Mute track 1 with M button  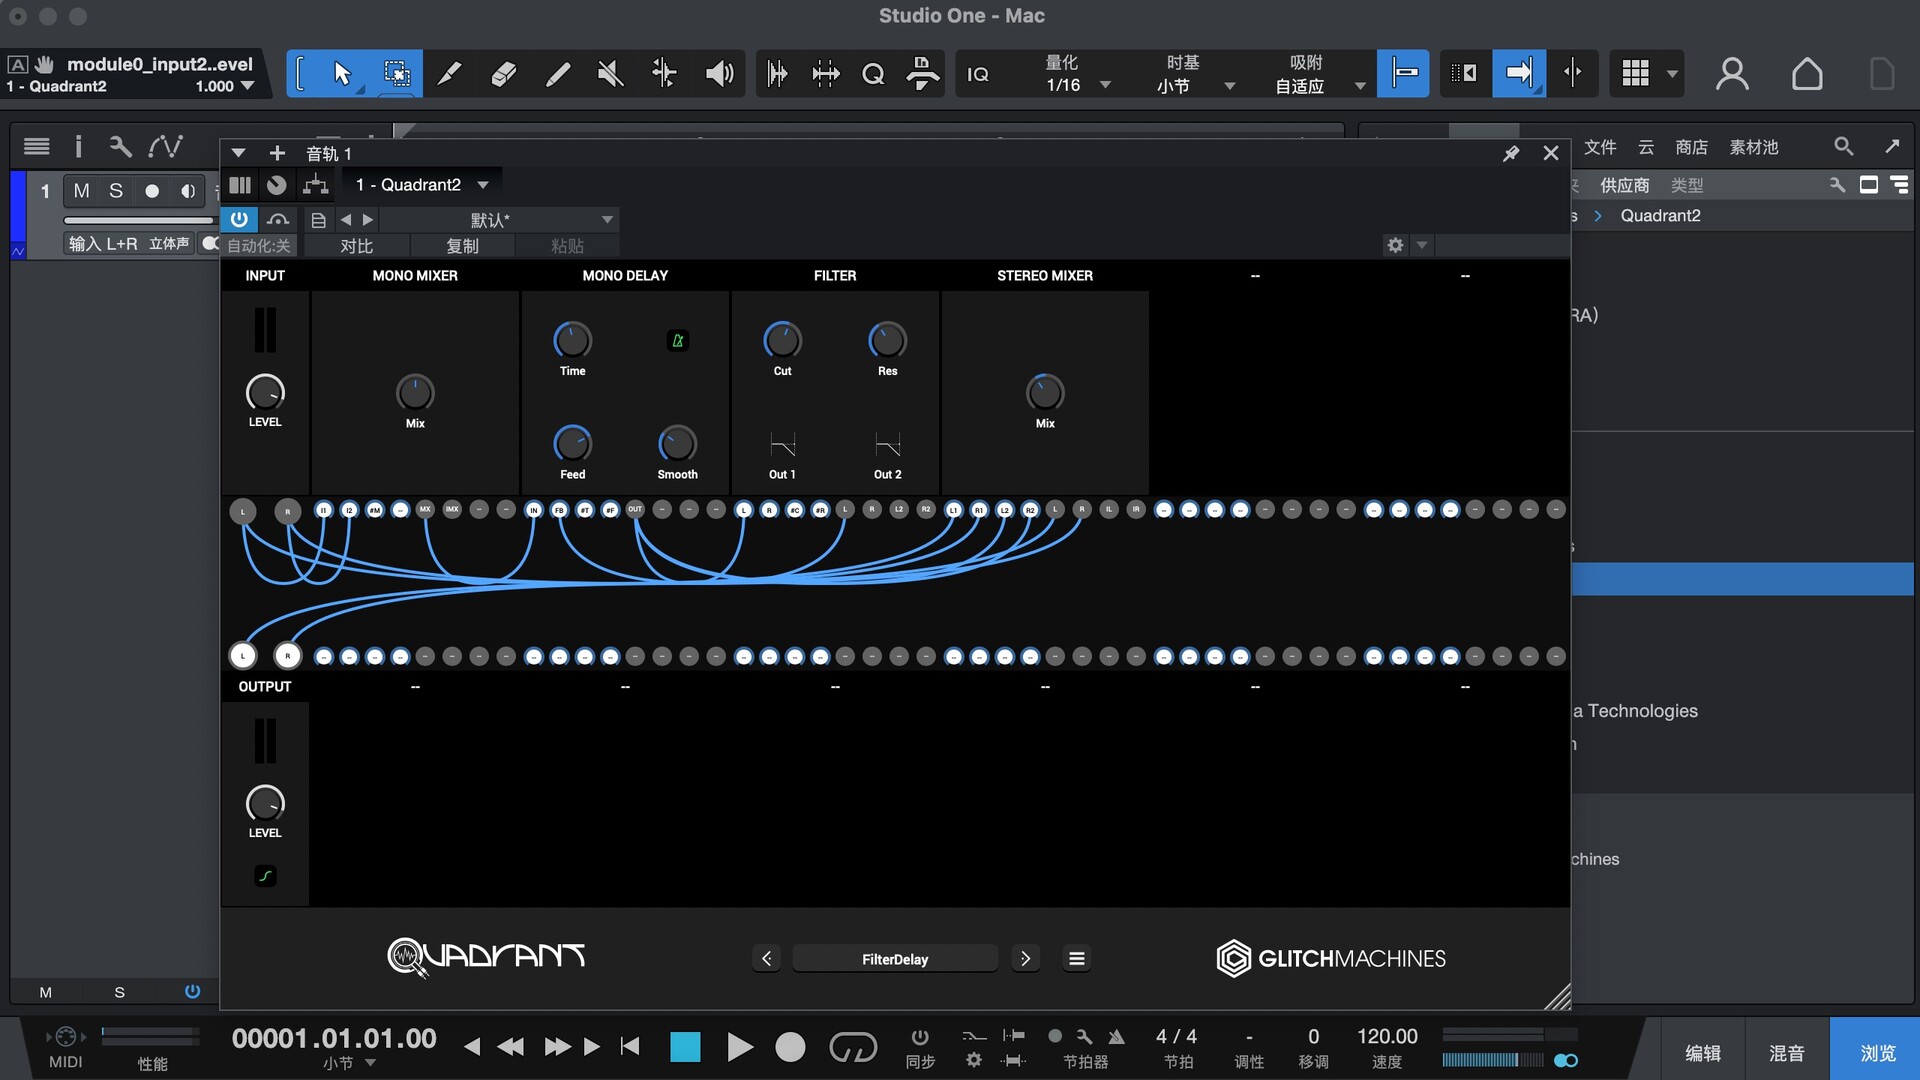[81, 190]
